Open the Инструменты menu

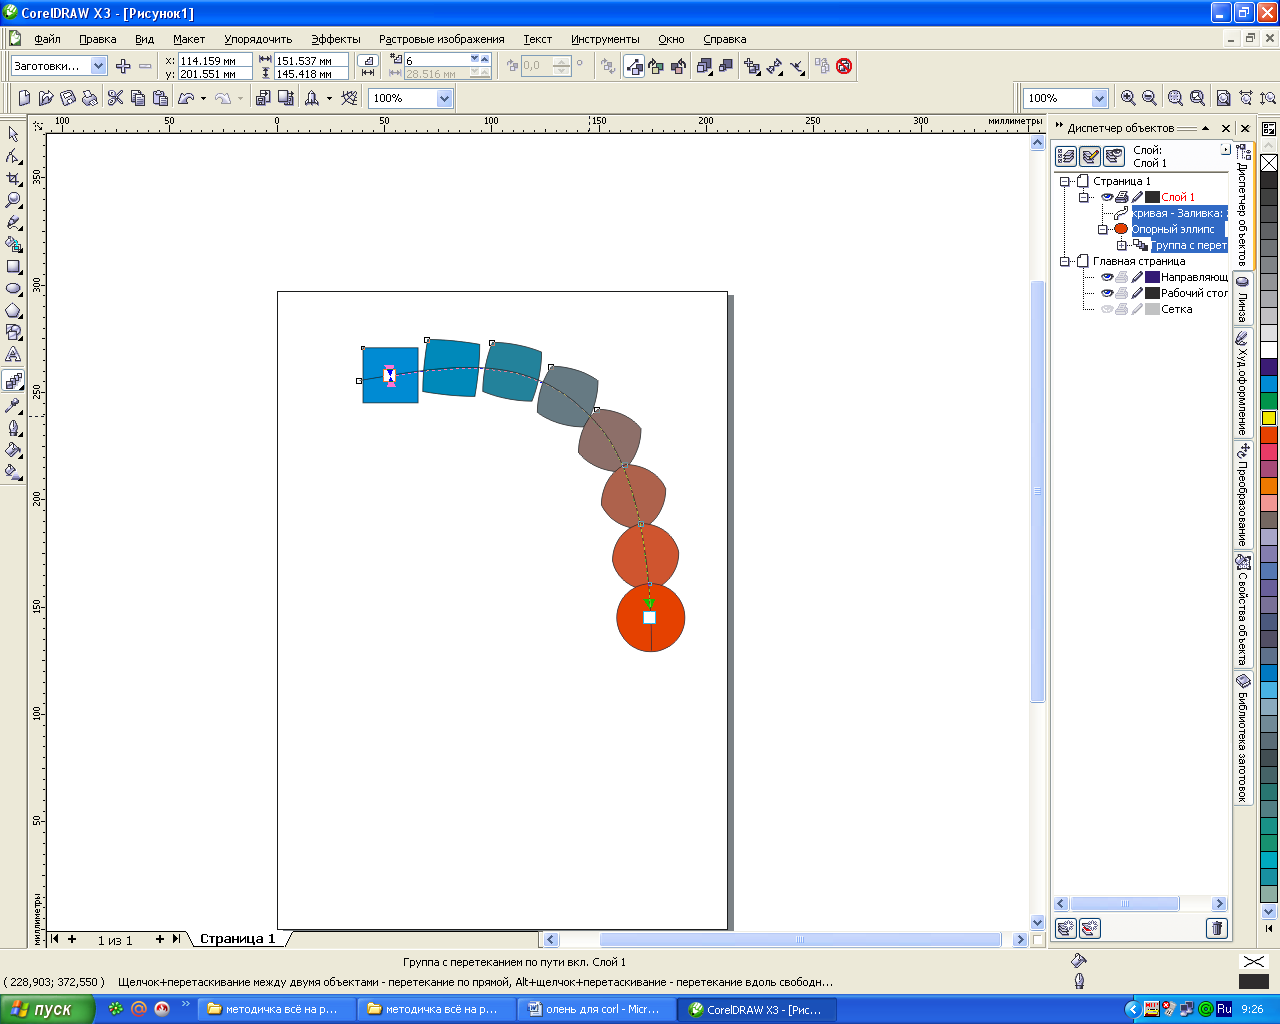[605, 39]
